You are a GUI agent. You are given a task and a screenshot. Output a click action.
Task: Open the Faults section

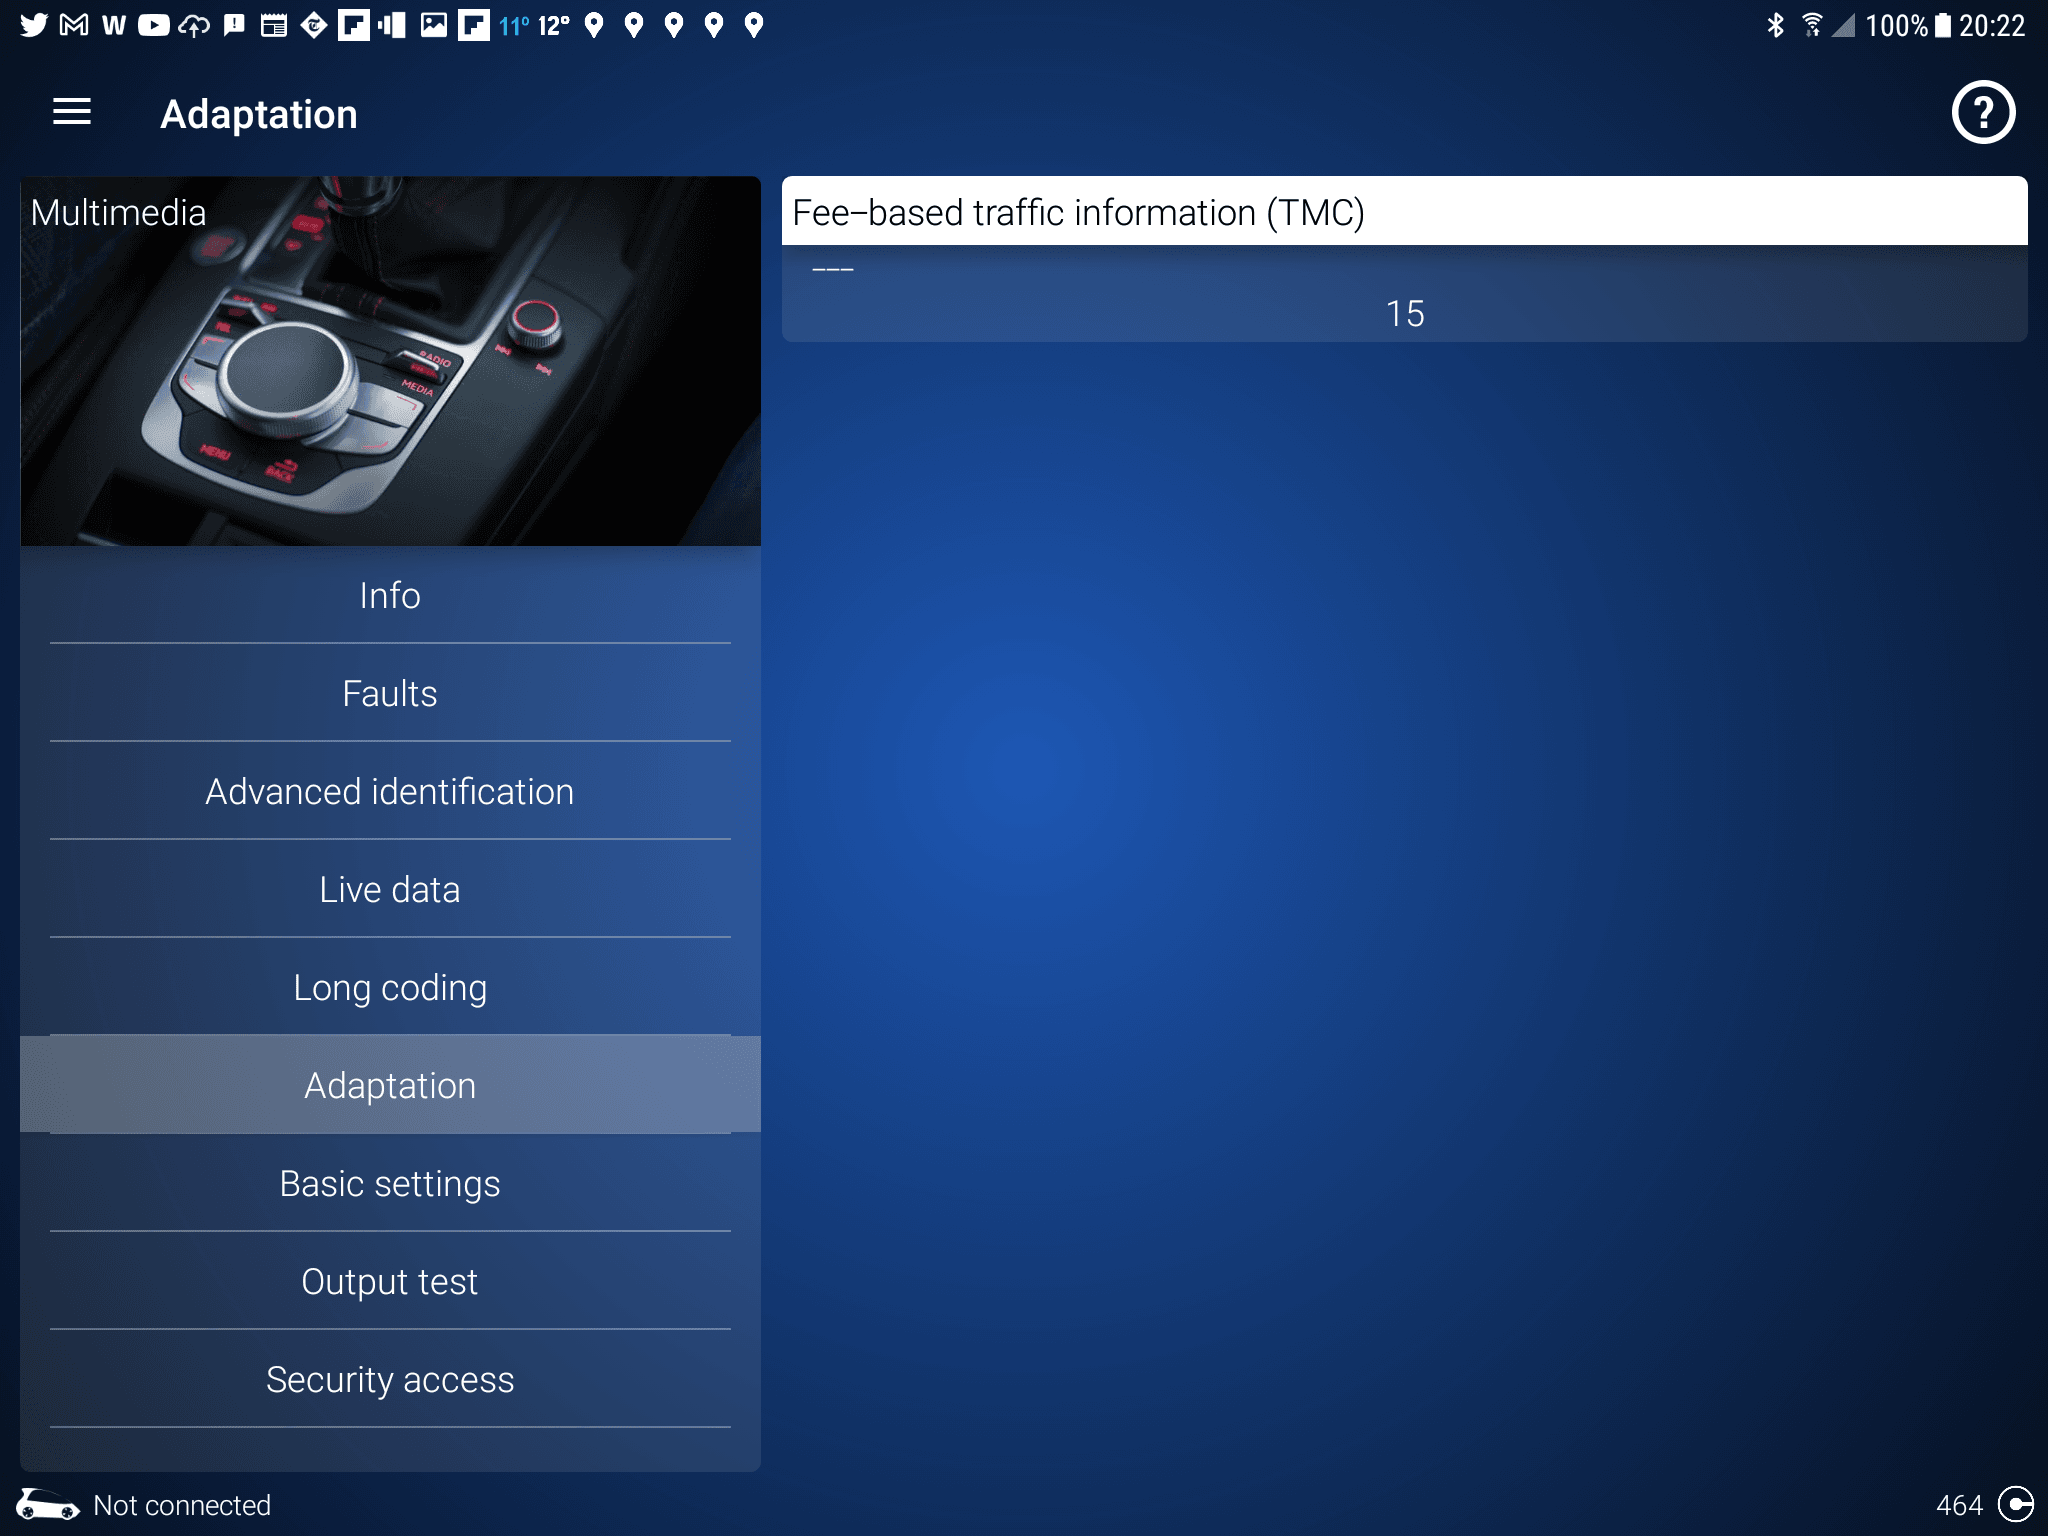pyautogui.click(x=390, y=694)
